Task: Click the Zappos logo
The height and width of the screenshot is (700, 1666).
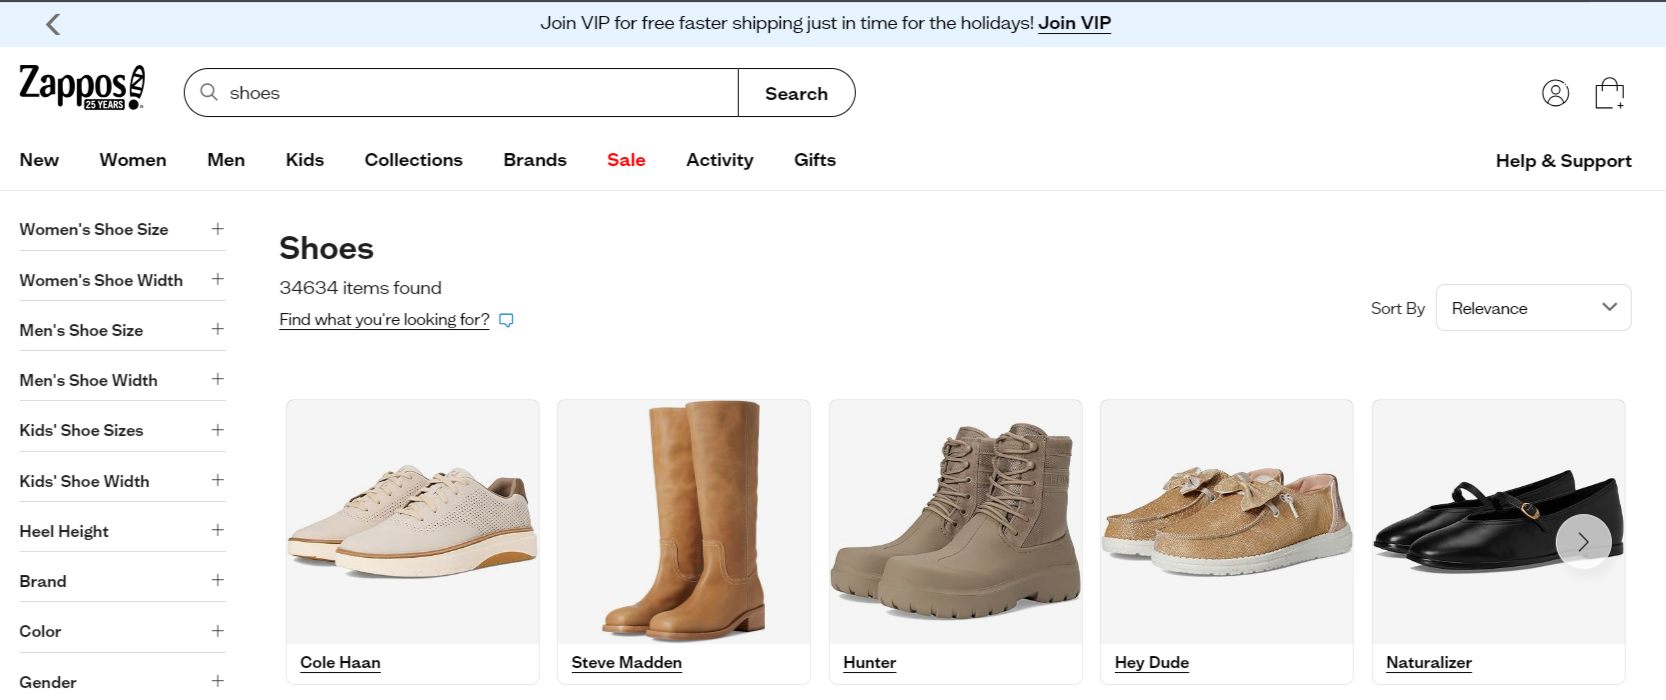Action: pos(82,88)
